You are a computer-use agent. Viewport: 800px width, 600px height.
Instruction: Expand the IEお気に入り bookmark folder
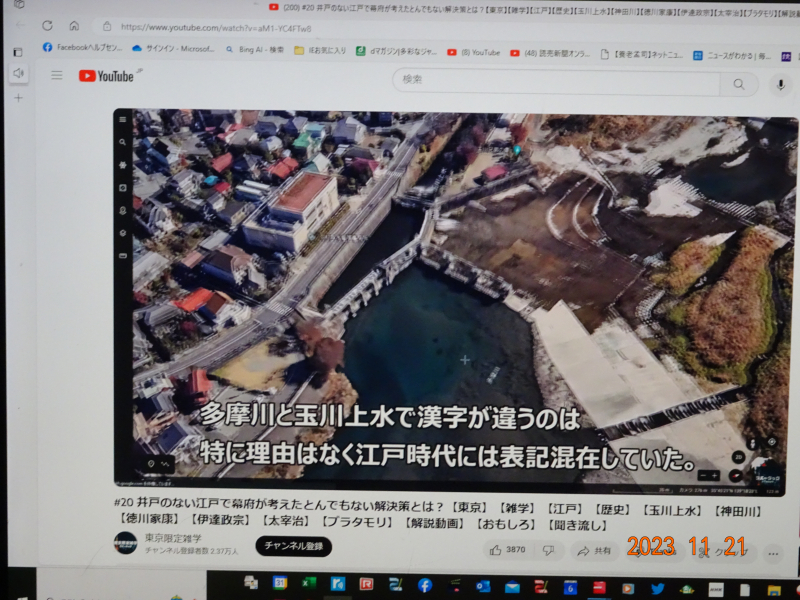tap(320, 51)
